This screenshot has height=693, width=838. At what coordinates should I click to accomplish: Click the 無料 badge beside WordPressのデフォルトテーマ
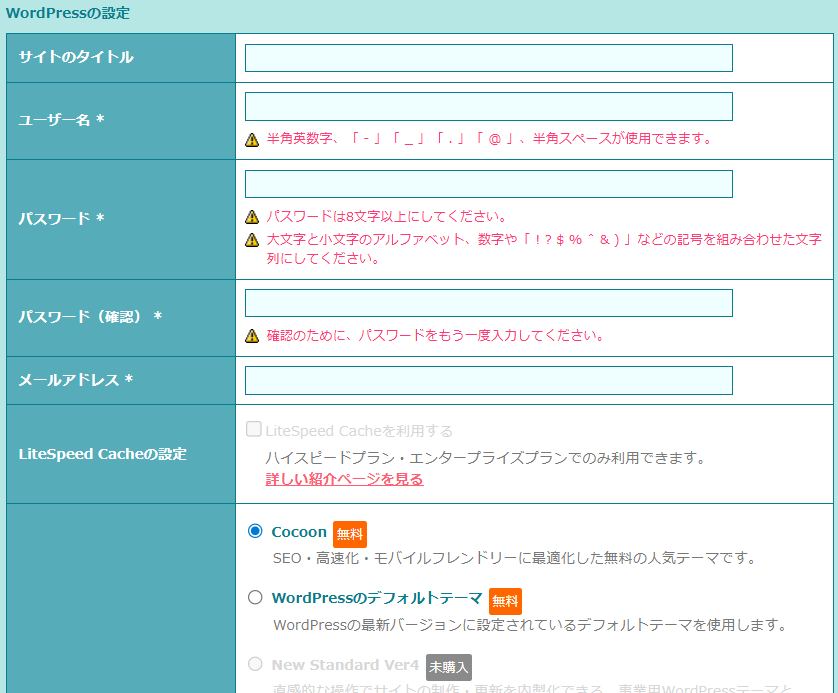[x=505, y=600]
